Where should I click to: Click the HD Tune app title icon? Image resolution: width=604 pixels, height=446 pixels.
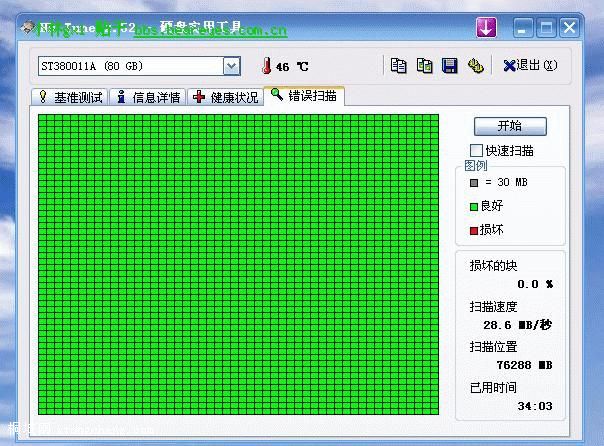(28, 27)
